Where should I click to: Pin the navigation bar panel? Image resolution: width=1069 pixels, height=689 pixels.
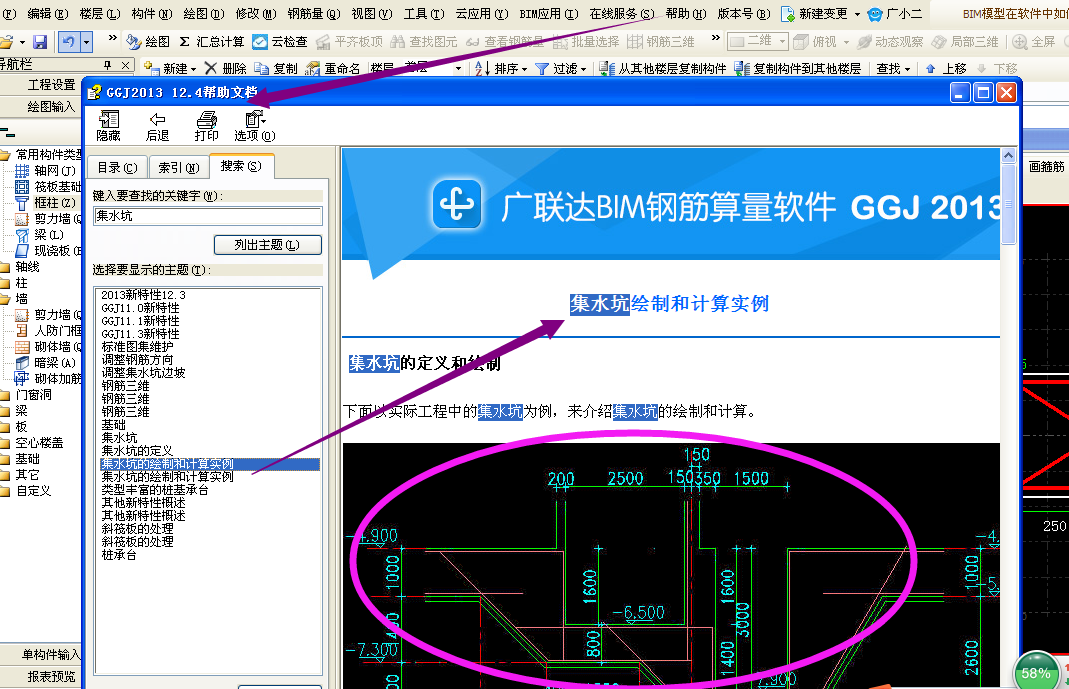108,65
